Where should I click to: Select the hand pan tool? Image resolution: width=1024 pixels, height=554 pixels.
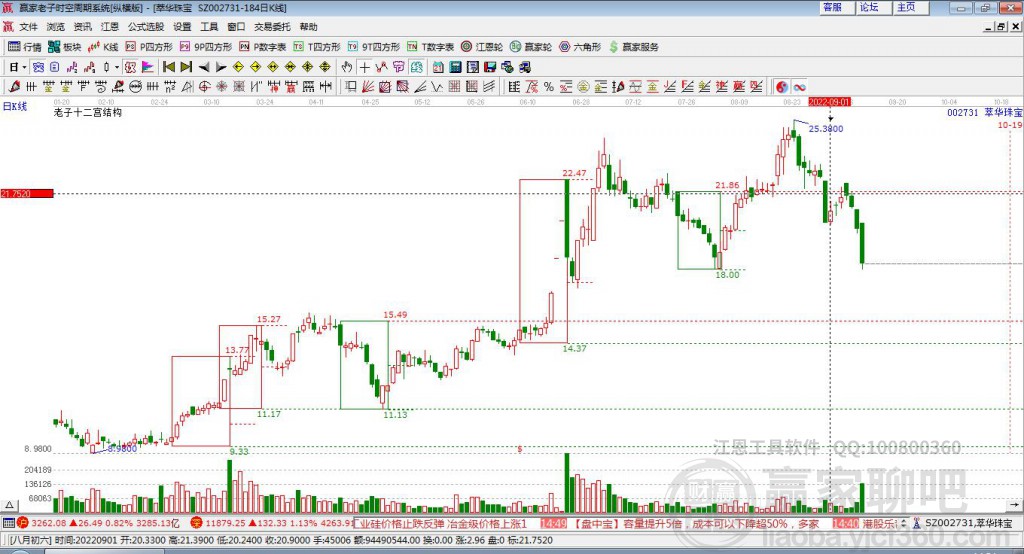[347, 67]
